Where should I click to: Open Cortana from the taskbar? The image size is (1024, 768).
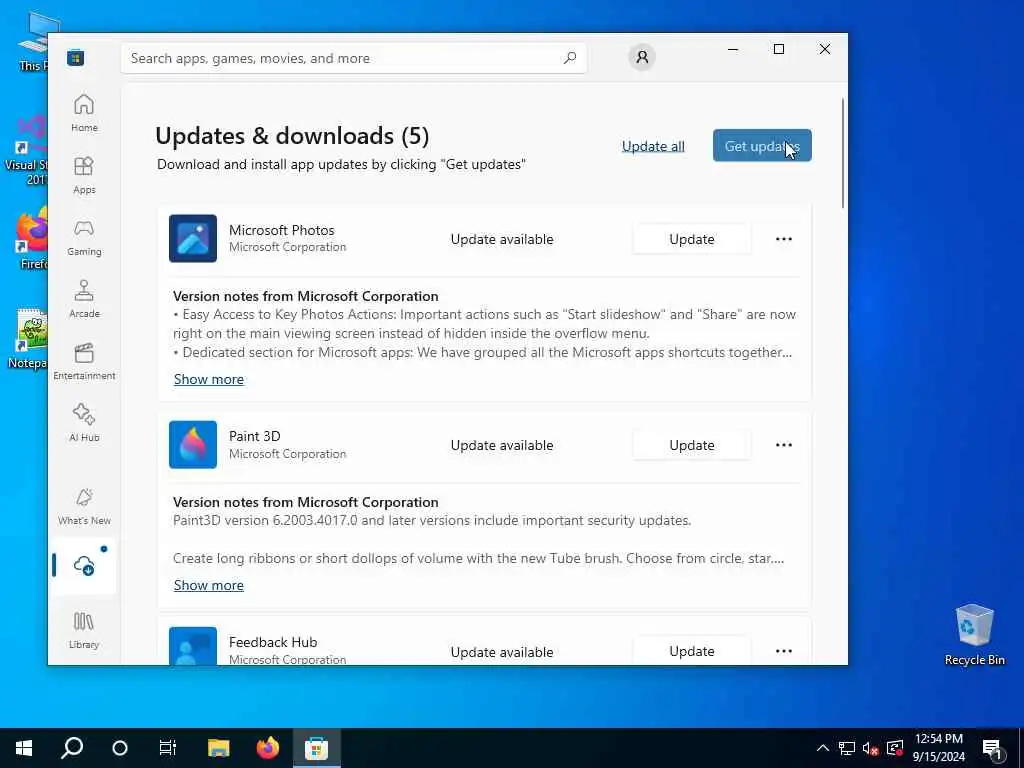[120, 748]
